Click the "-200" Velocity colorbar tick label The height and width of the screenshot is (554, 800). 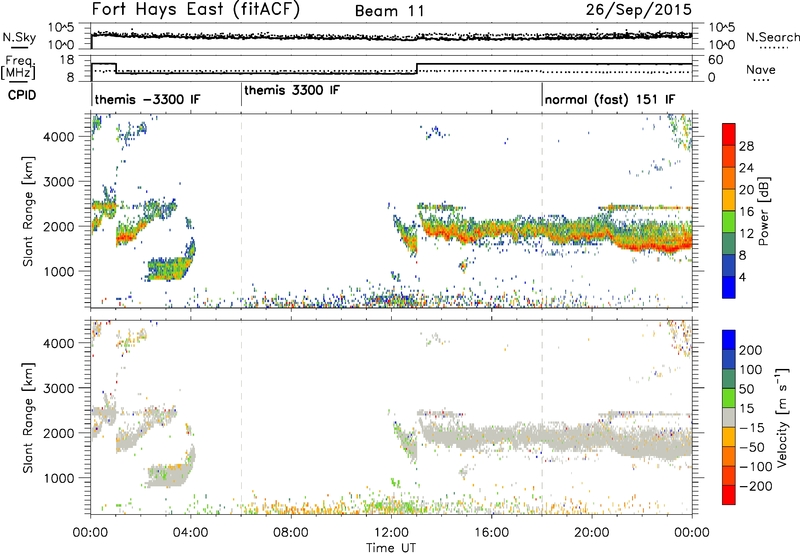756,486
